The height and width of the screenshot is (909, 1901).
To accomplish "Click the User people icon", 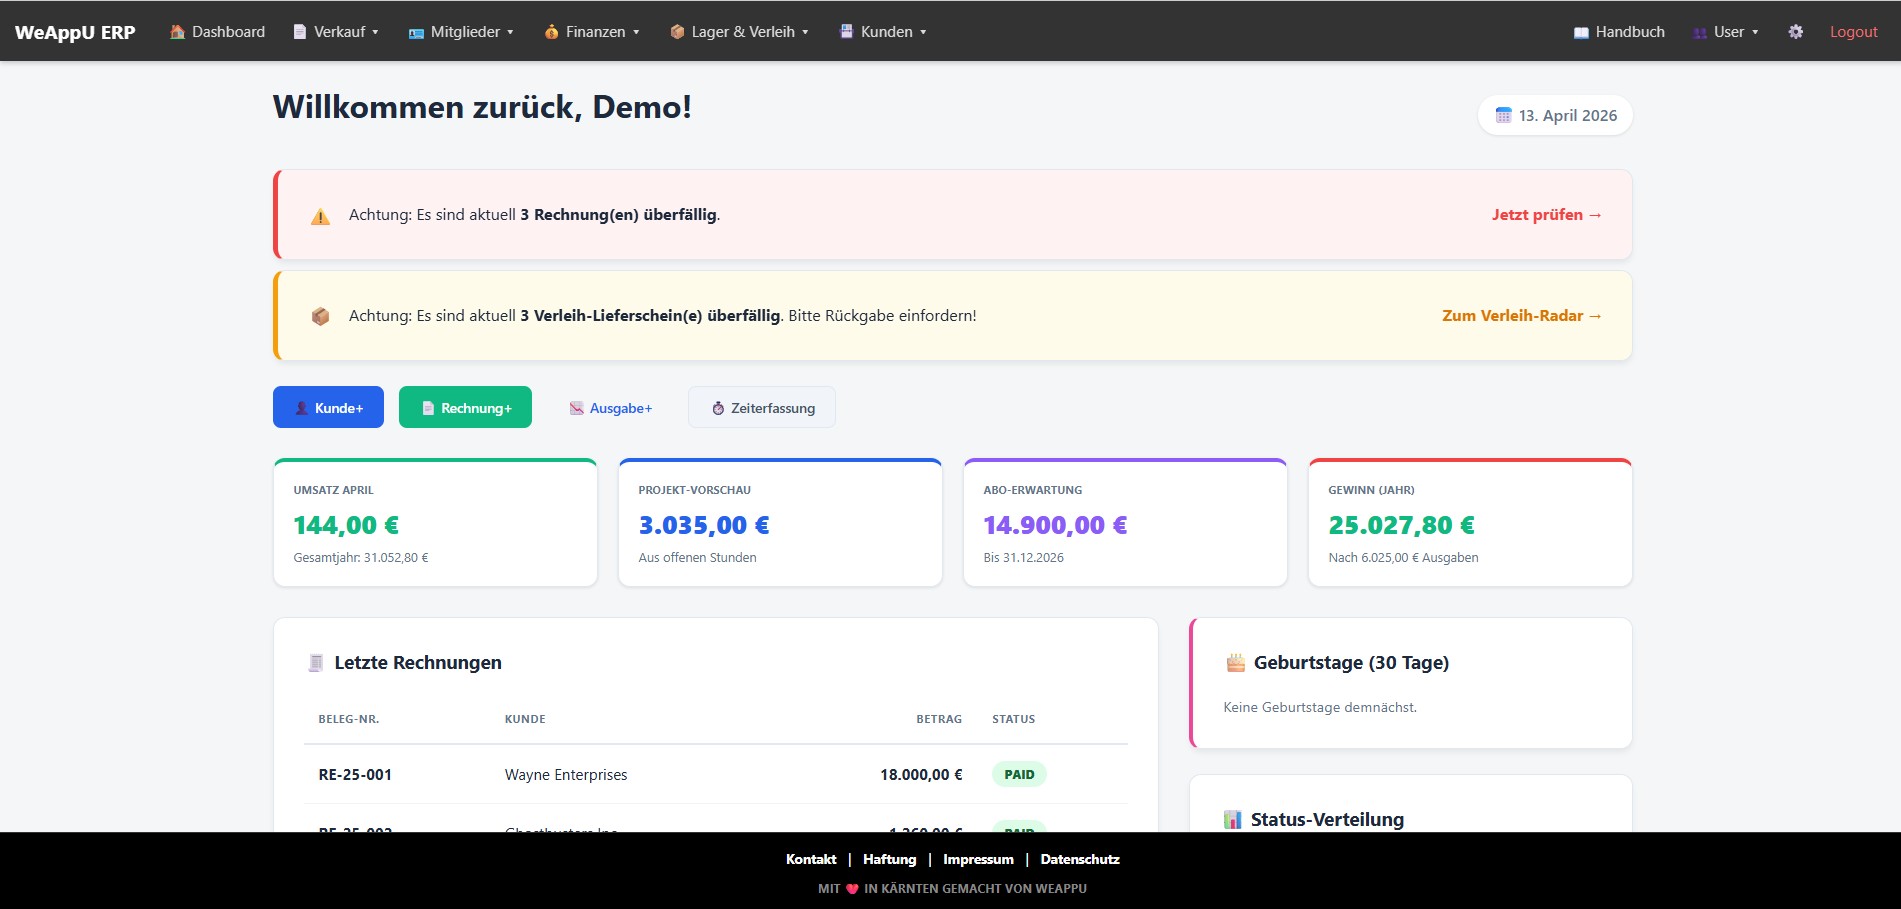I will click(x=1699, y=32).
